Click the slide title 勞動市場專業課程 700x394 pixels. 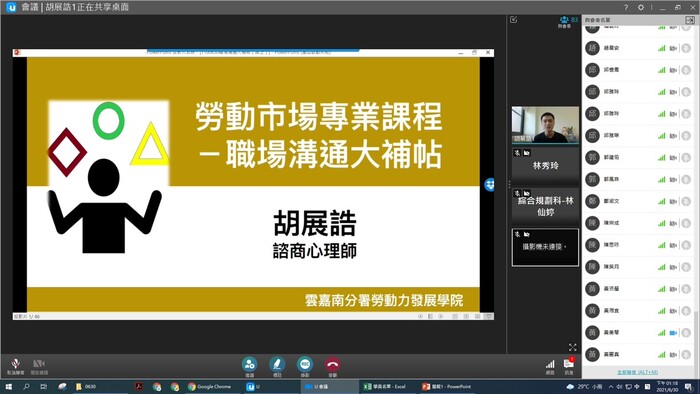tap(319, 116)
